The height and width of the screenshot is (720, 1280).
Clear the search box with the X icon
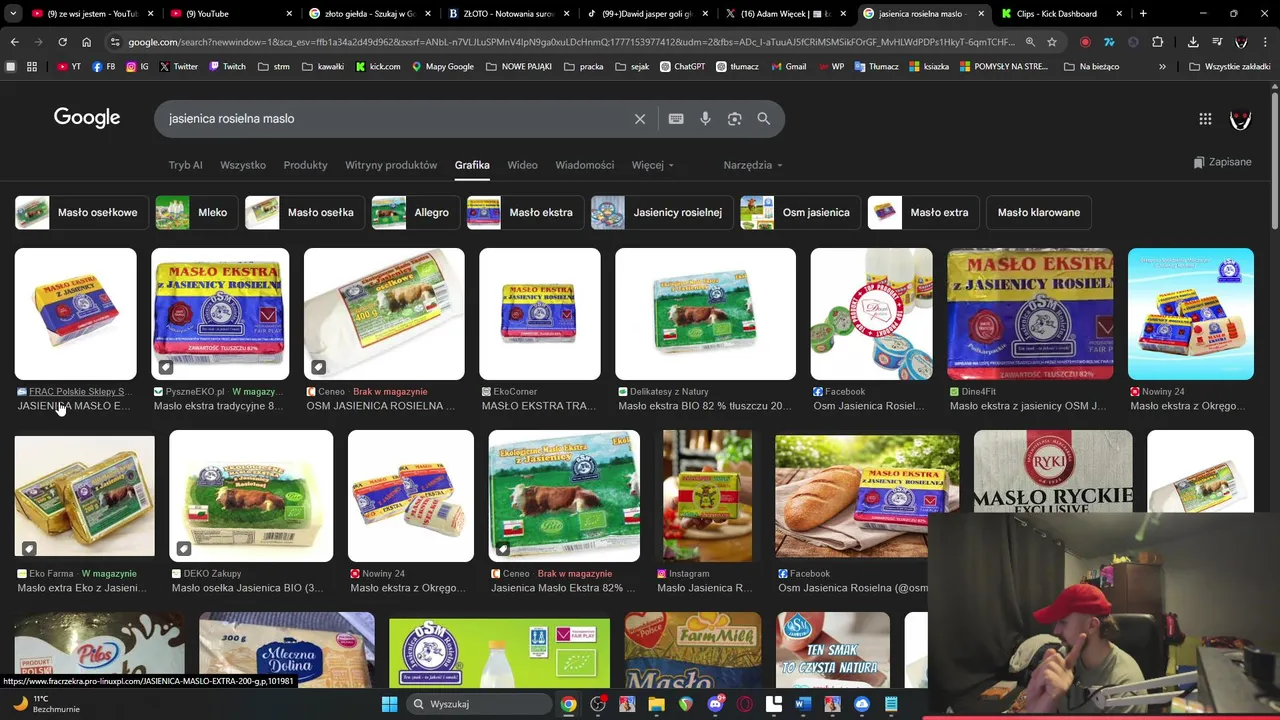click(640, 119)
